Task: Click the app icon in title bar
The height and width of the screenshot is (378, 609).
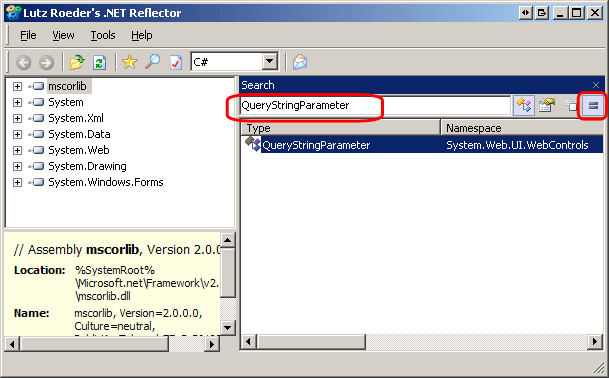Action: click(14, 12)
